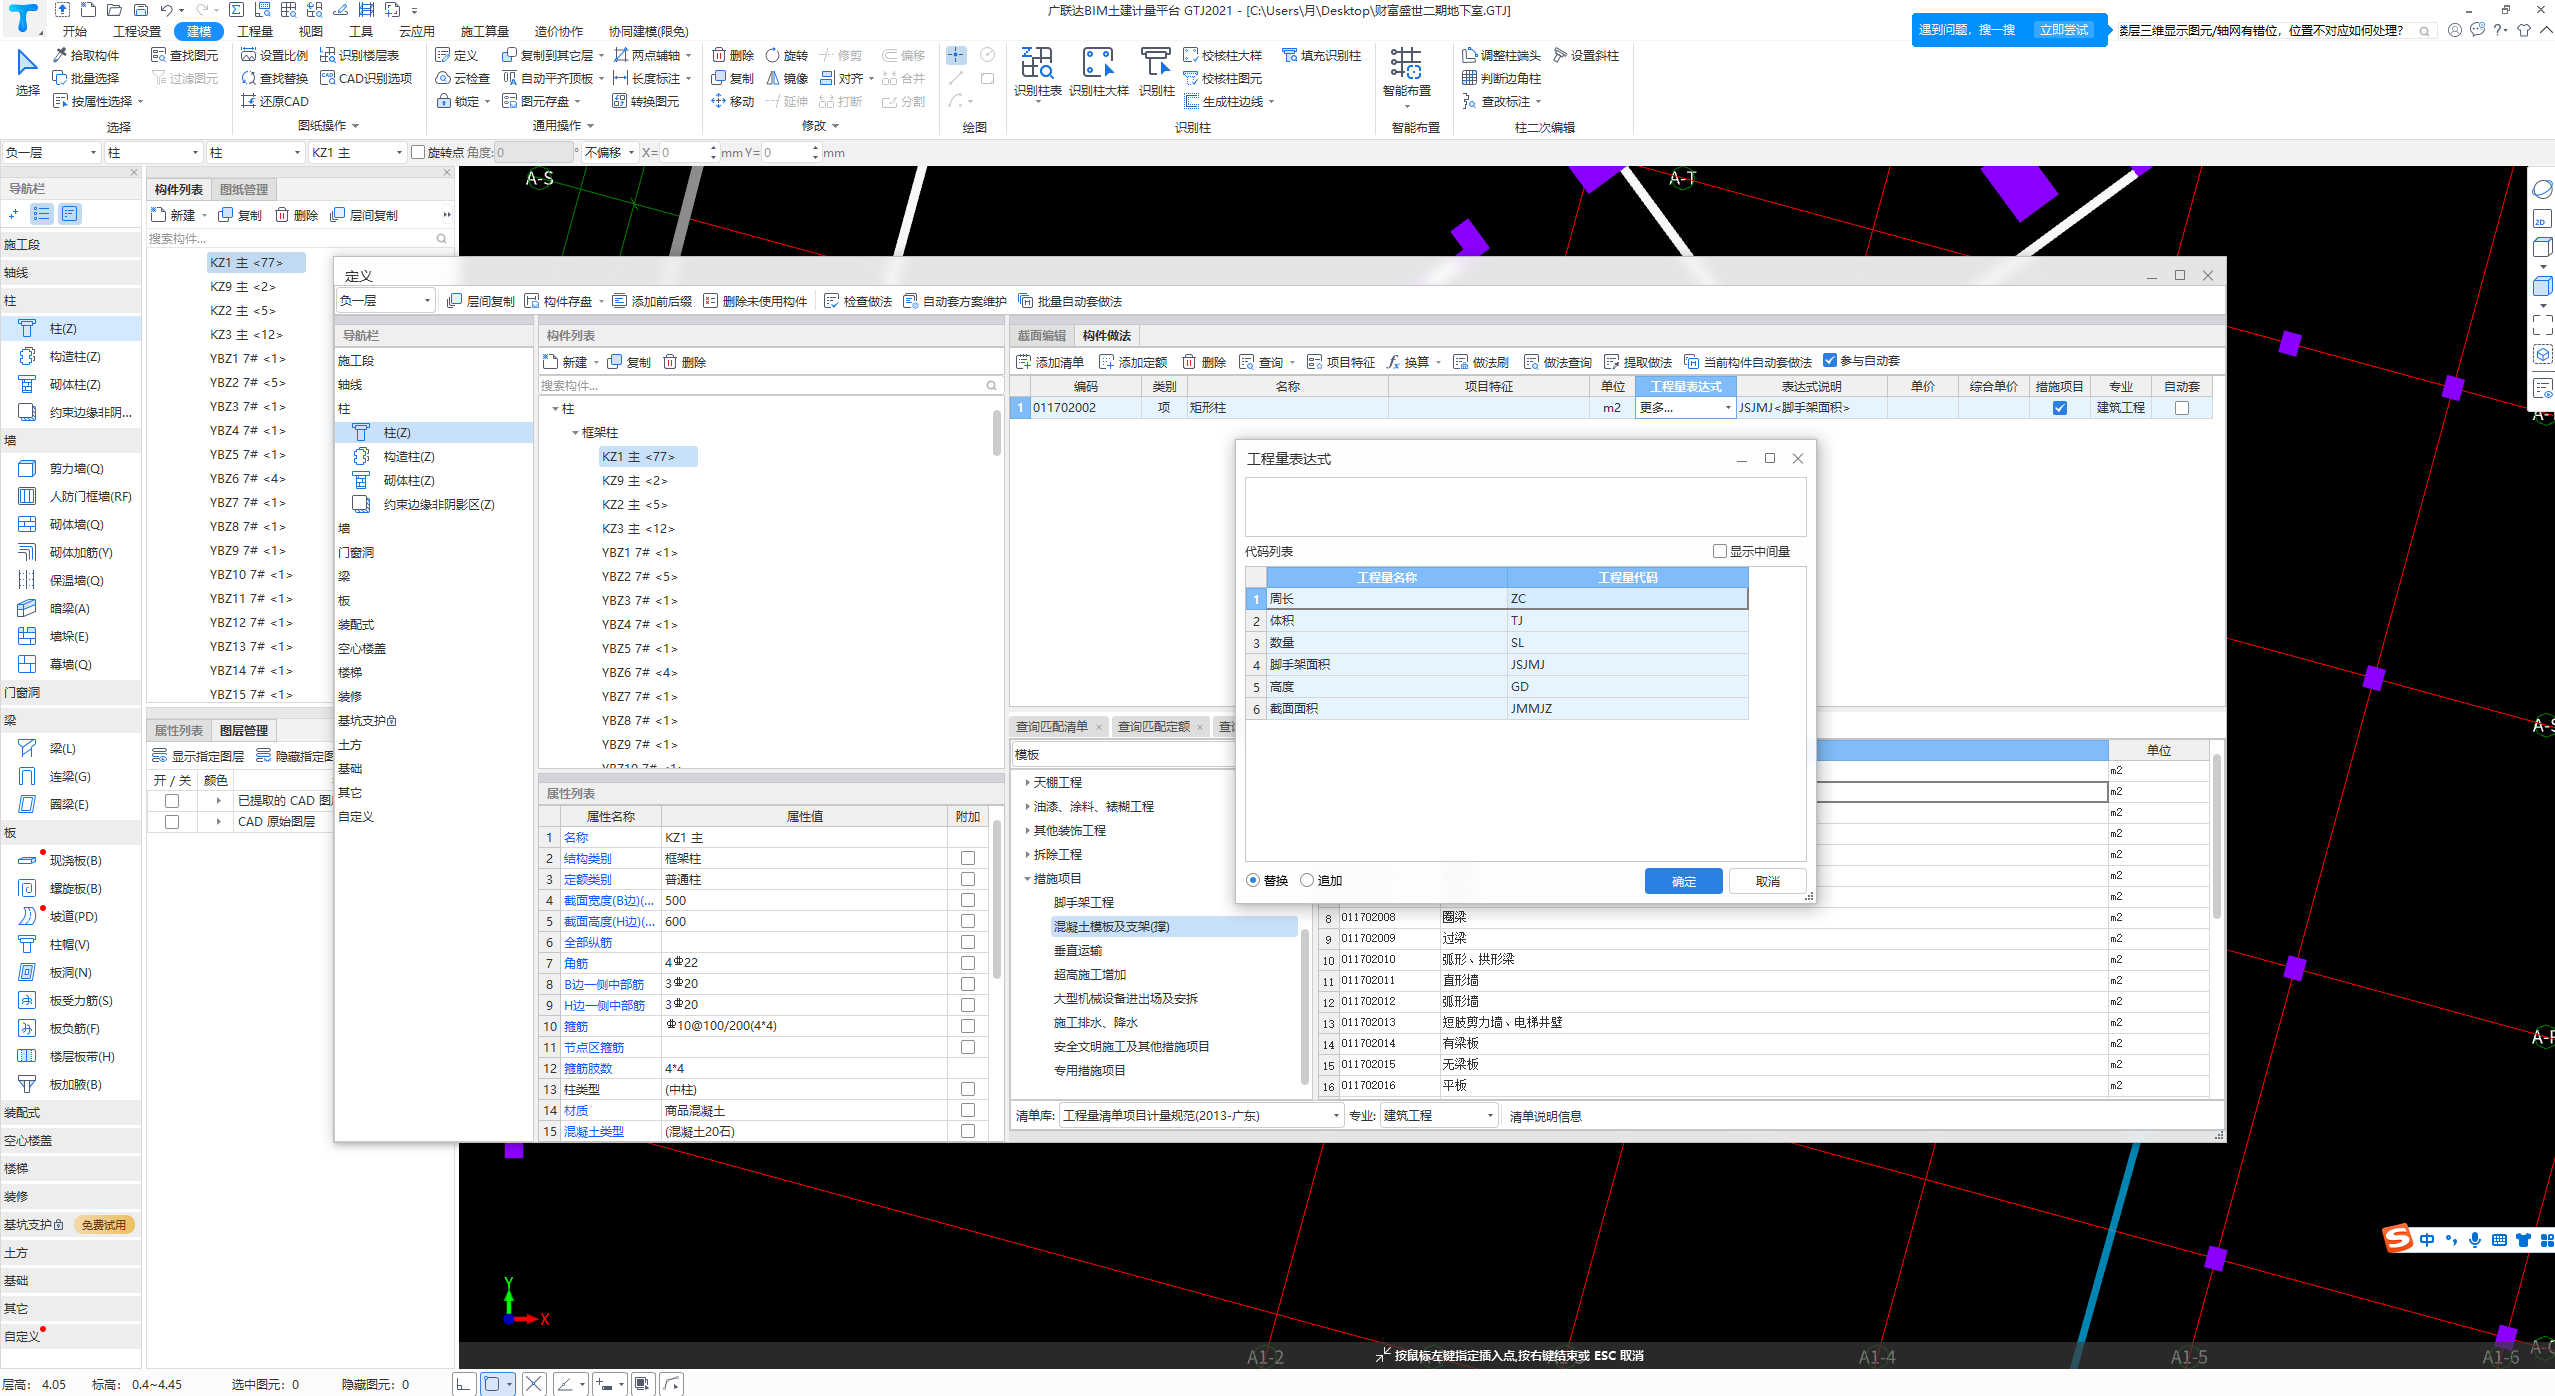The image size is (2555, 1396).
Task: Toggle 措施项目 checkbox in row 011702002
Action: click(x=2059, y=408)
